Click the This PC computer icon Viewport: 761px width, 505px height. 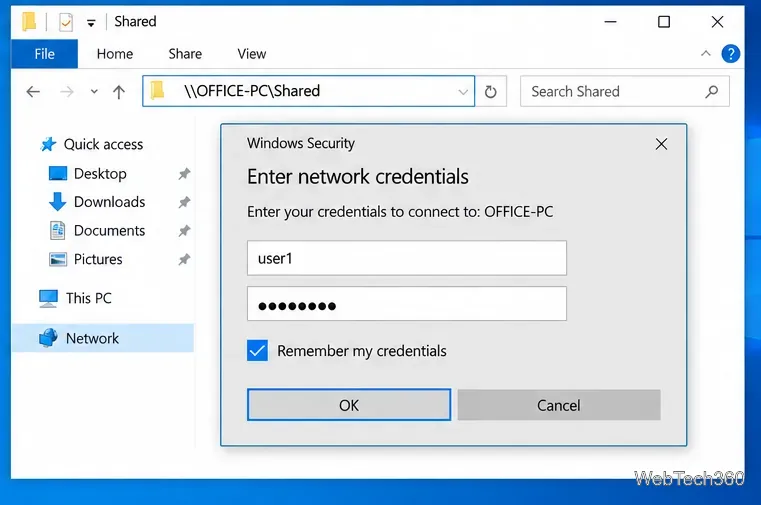coord(48,298)
